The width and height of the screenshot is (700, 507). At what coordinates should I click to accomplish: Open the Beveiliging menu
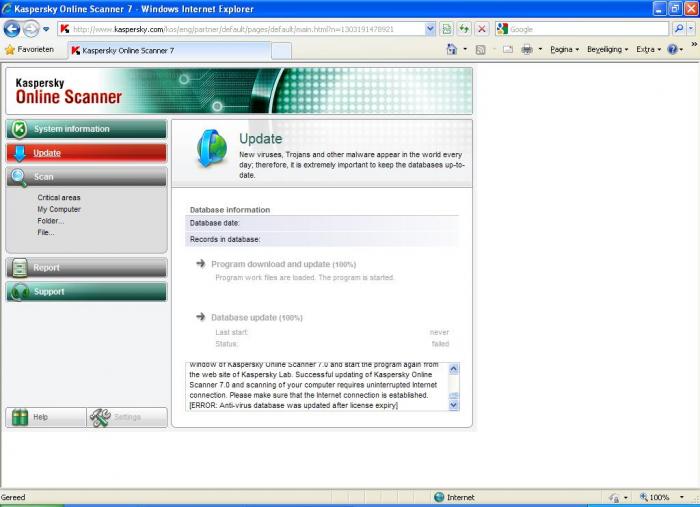[x=608, y=50]
